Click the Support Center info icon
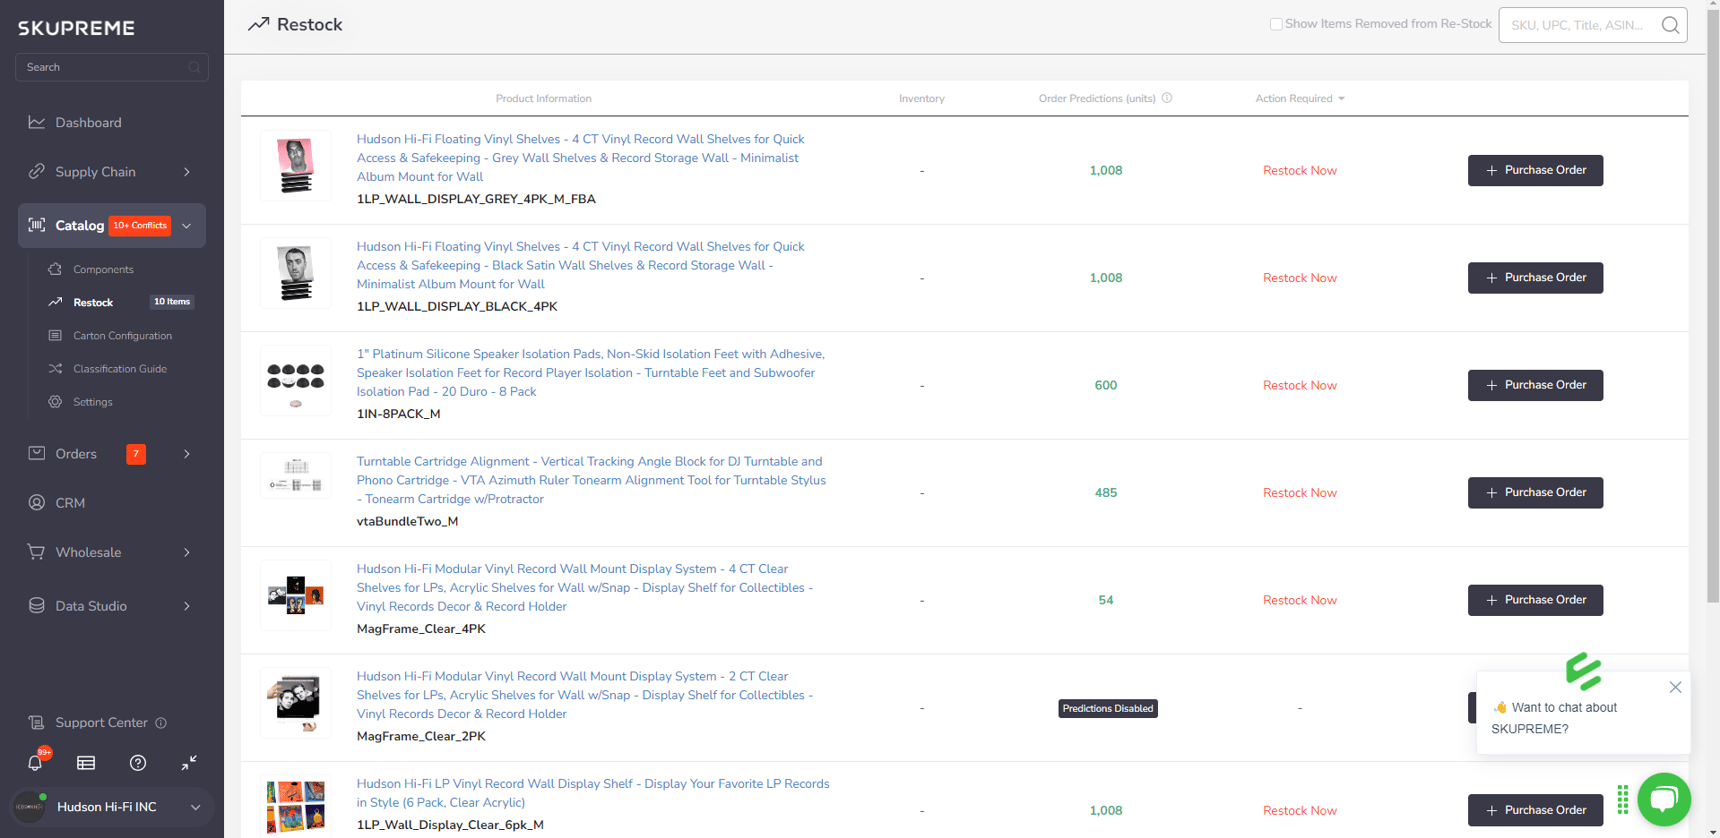 pyautogui.click(x=161, y=722)
